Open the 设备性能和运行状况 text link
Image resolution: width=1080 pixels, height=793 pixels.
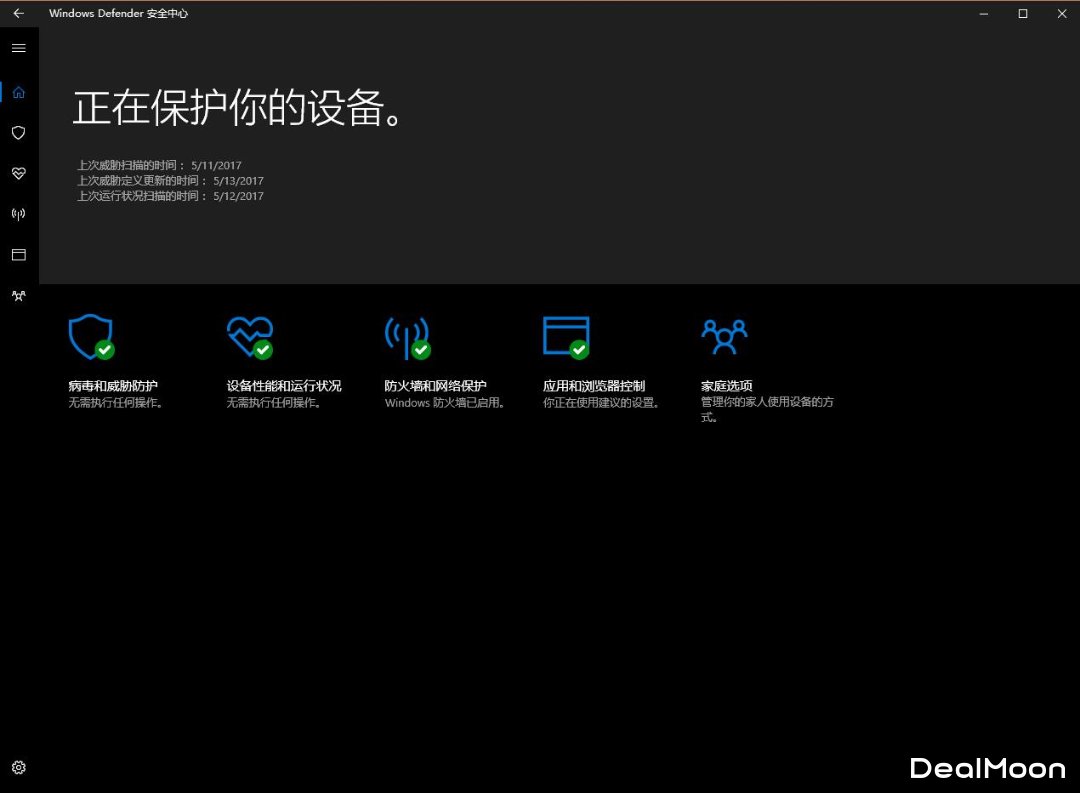pos(284,386)
